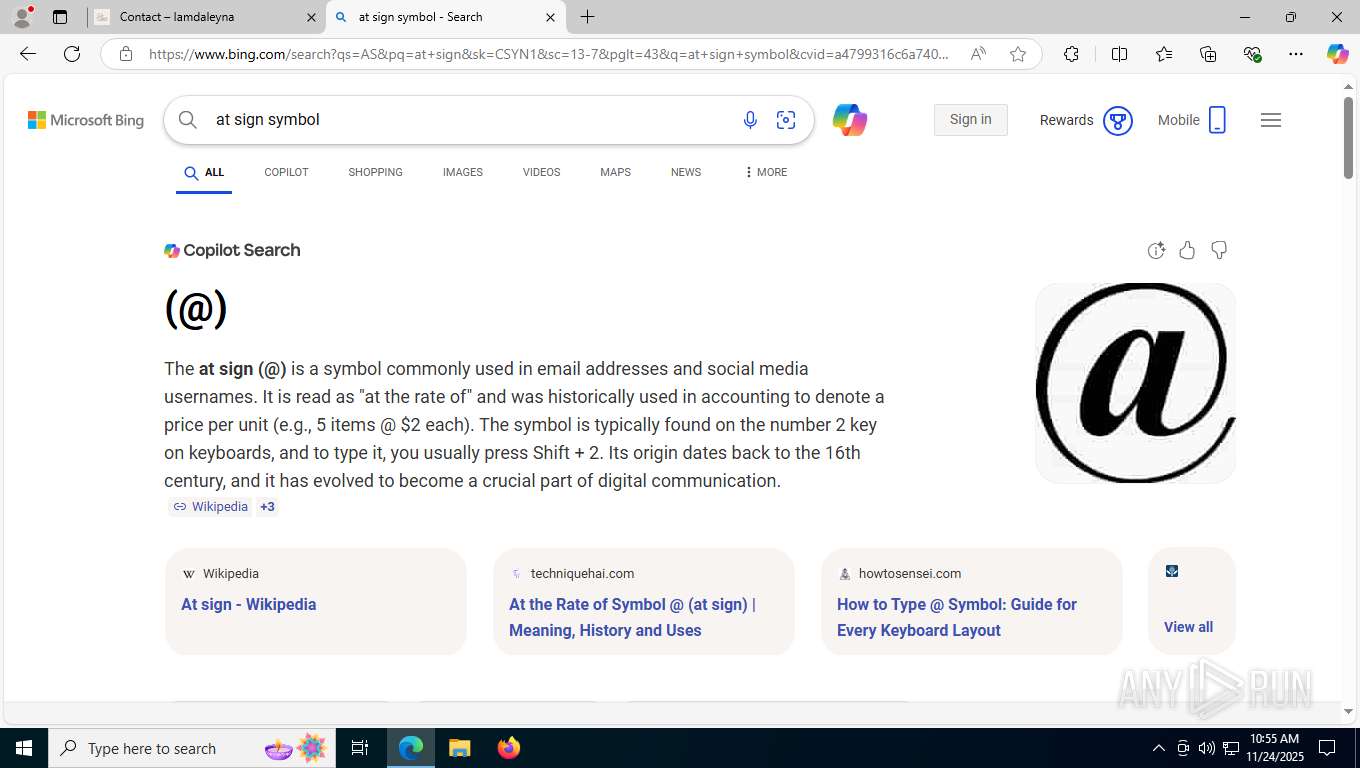
Task: Click scrollbar down arrow
Action: [x=1348, y=711]
